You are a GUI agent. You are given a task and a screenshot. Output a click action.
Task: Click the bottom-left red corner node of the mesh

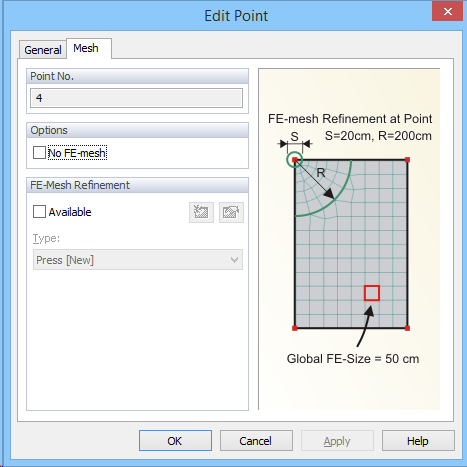click(x=295, y=328)
